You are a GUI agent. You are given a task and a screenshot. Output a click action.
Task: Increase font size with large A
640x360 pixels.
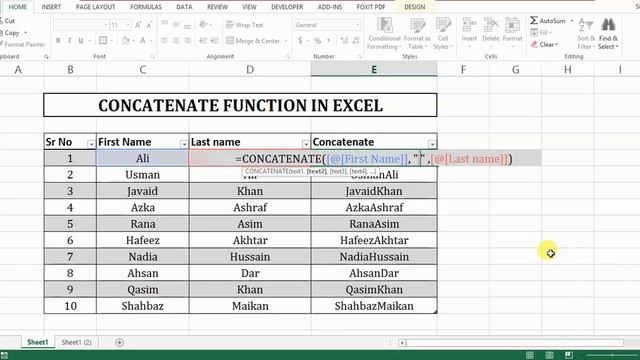138,25
